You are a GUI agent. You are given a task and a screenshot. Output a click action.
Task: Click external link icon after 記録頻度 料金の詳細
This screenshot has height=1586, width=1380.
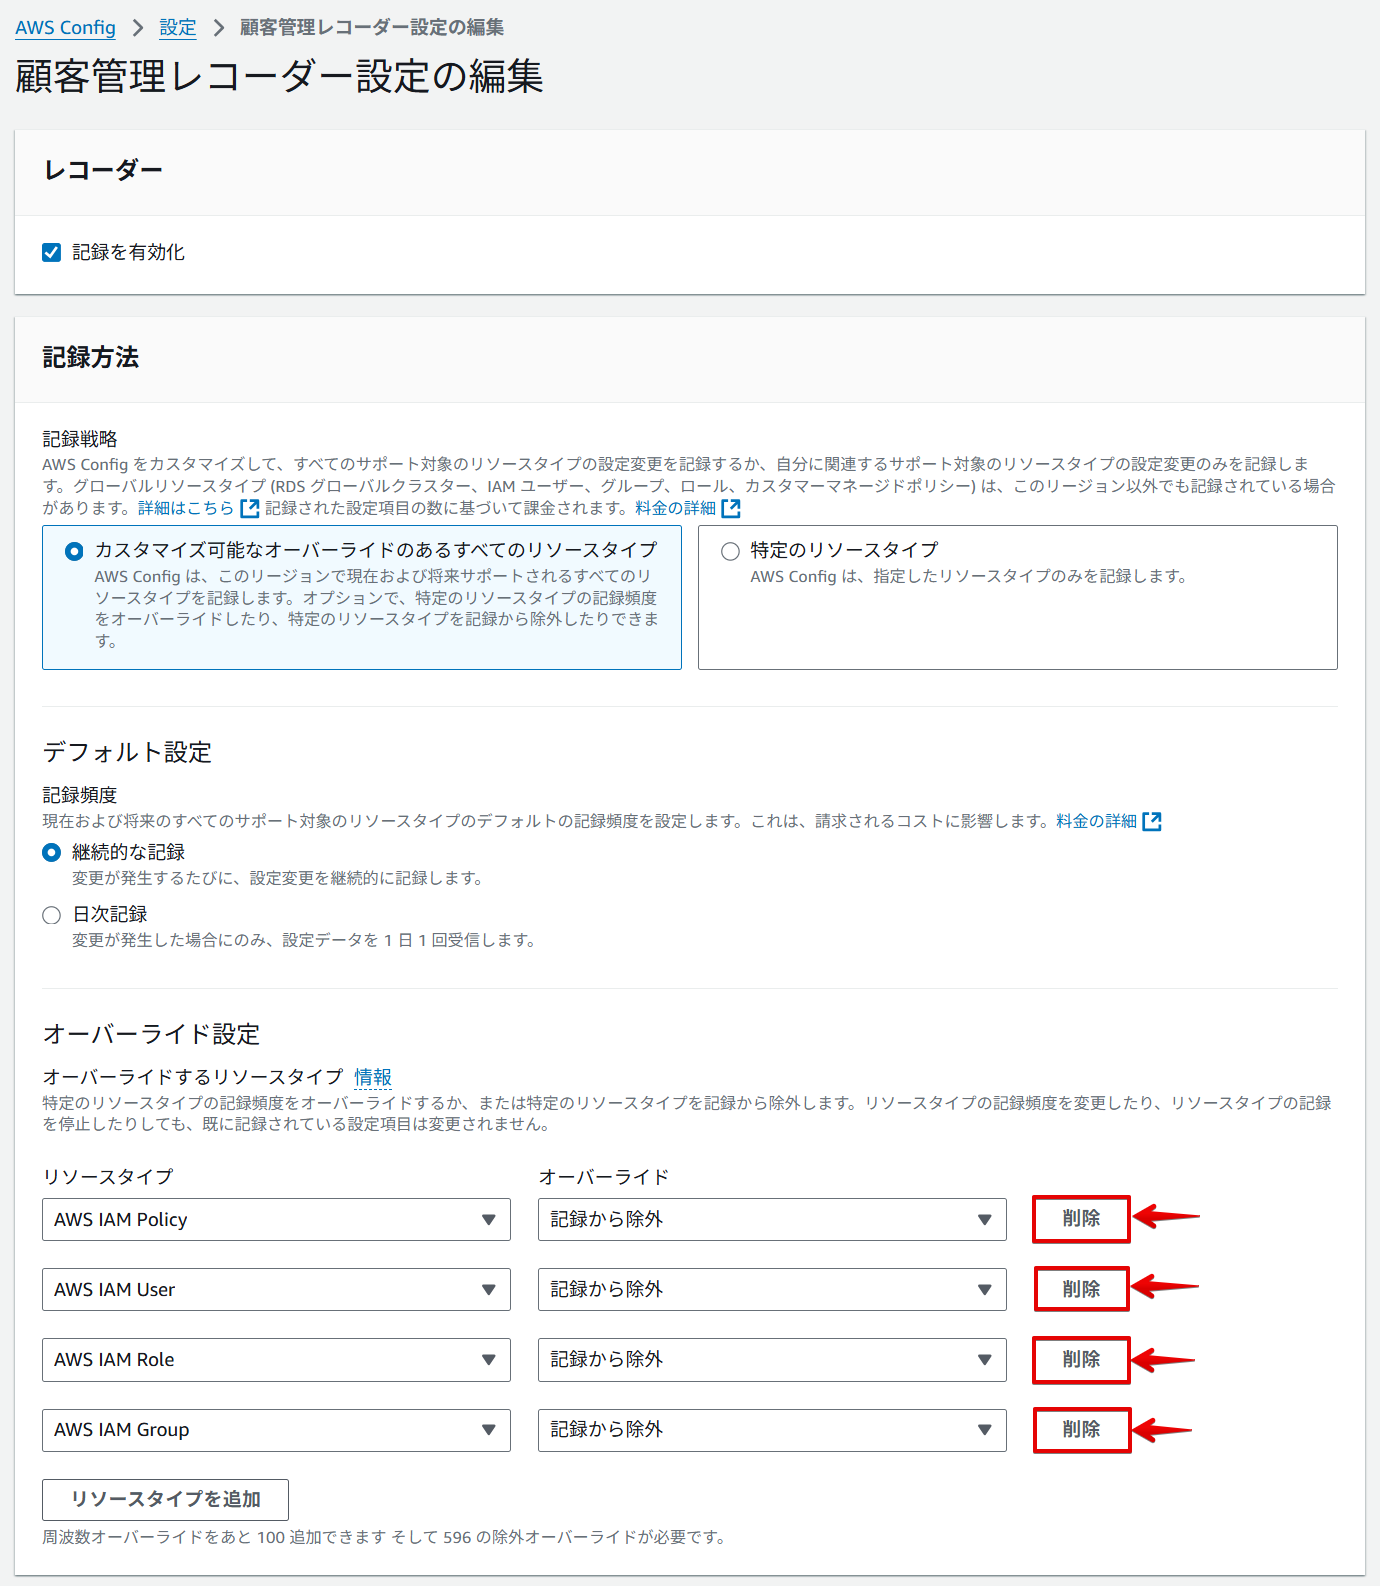click(x=1152, y=821)
